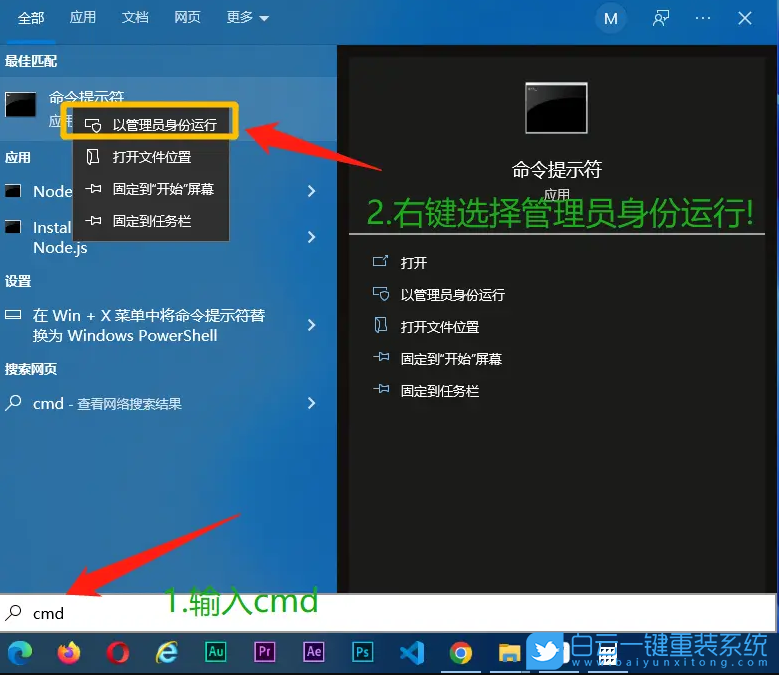779x675 pixels.
Task: Select the 全部 tab
Action: click(31, 18)
